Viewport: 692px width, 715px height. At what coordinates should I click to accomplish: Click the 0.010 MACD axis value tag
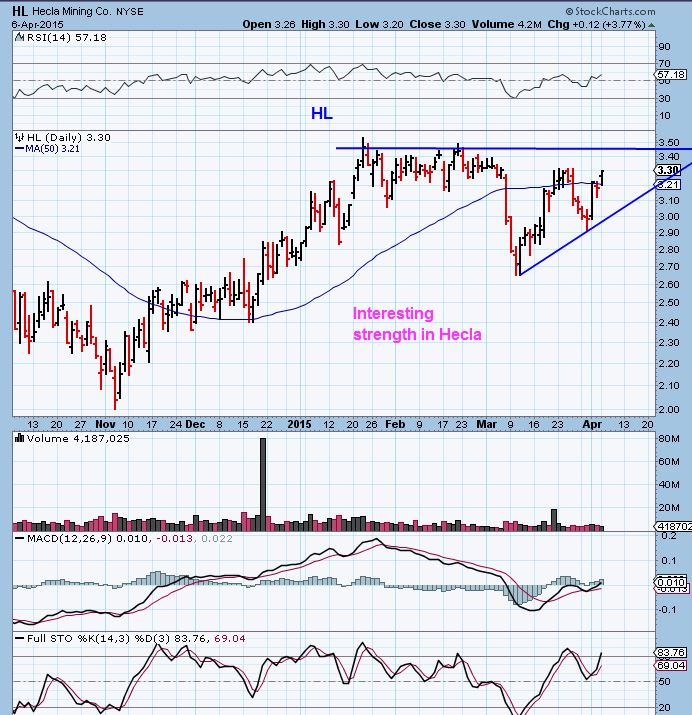click(671, 582)
